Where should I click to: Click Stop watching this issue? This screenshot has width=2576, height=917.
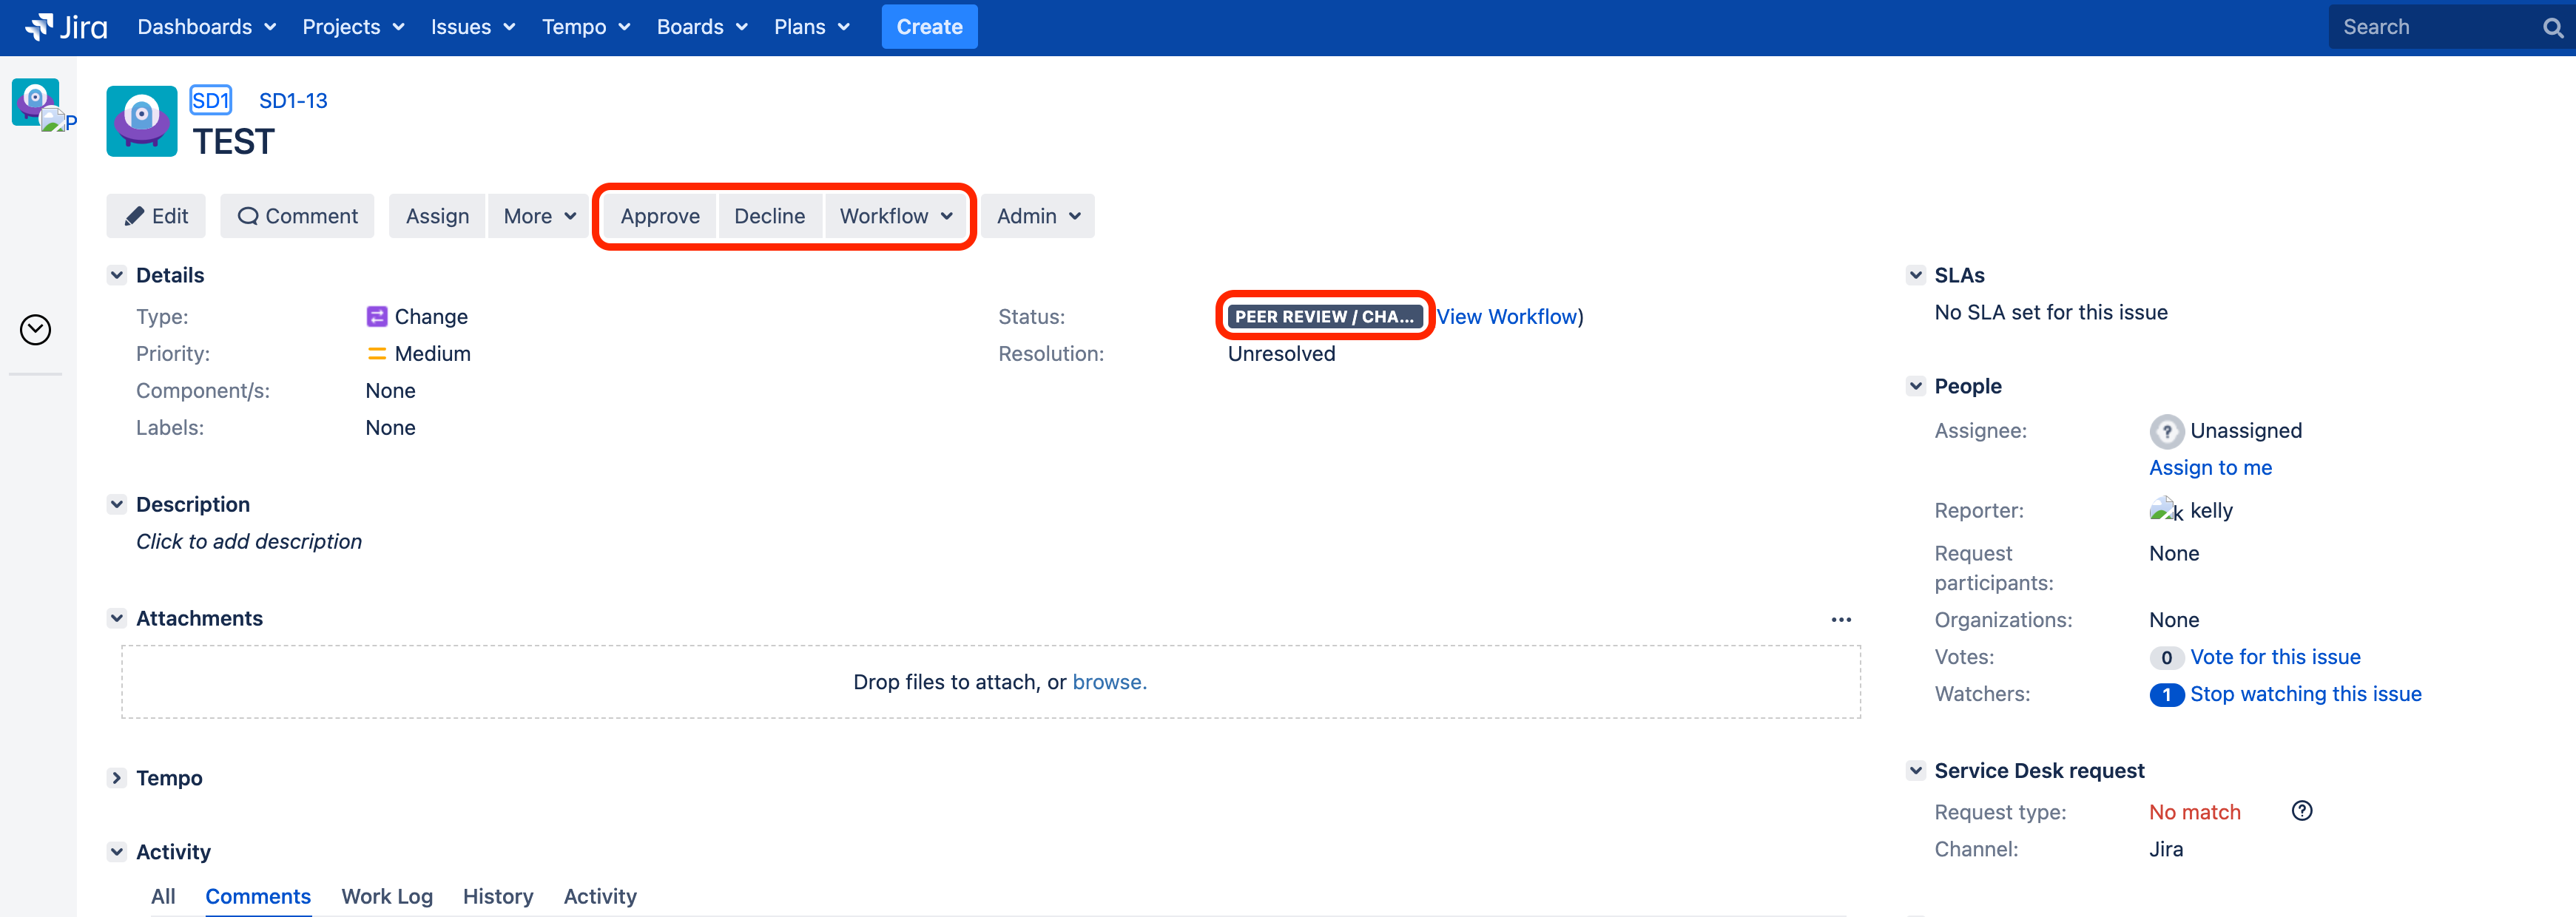pos(2306,693)
